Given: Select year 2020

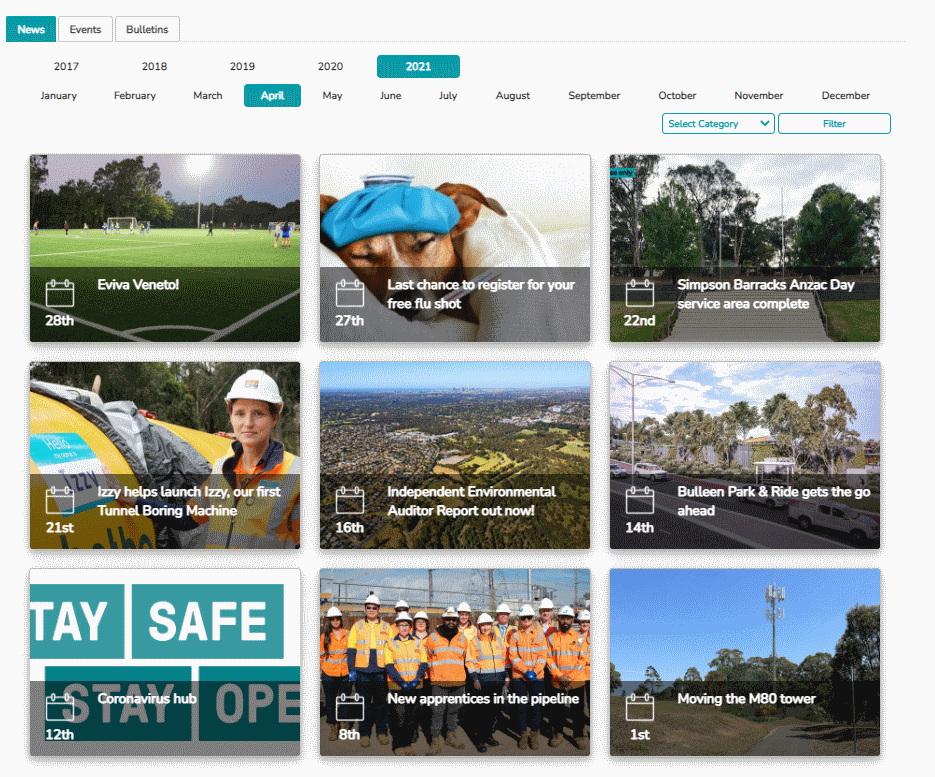Looking at the screenshot, I should pyautogui.click(x=330, y=67).
